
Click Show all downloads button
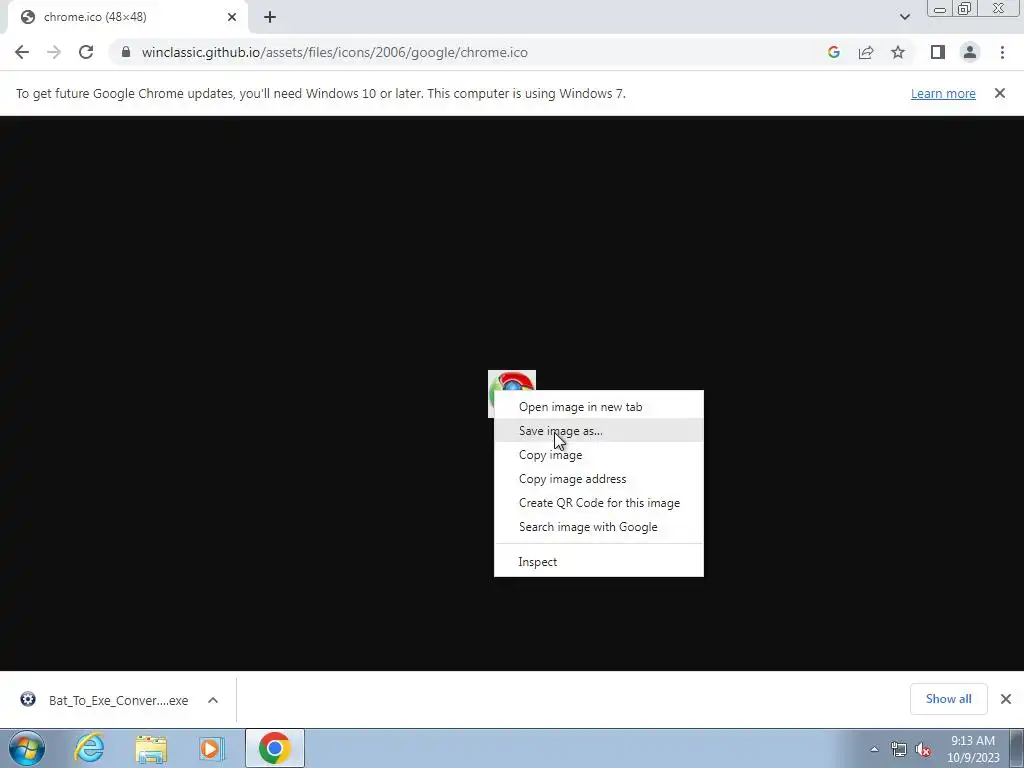[948, 699]
